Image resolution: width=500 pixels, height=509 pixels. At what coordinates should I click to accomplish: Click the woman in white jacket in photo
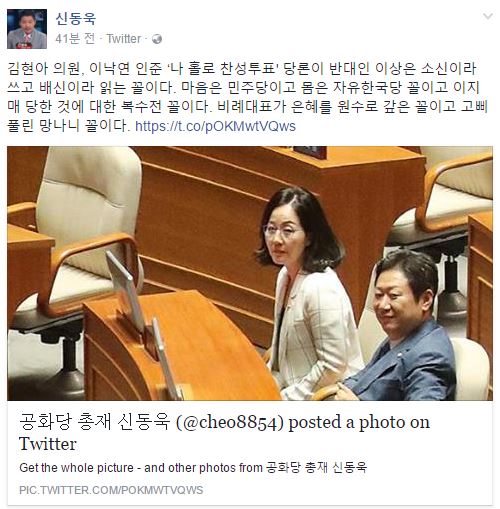point(307,293)
